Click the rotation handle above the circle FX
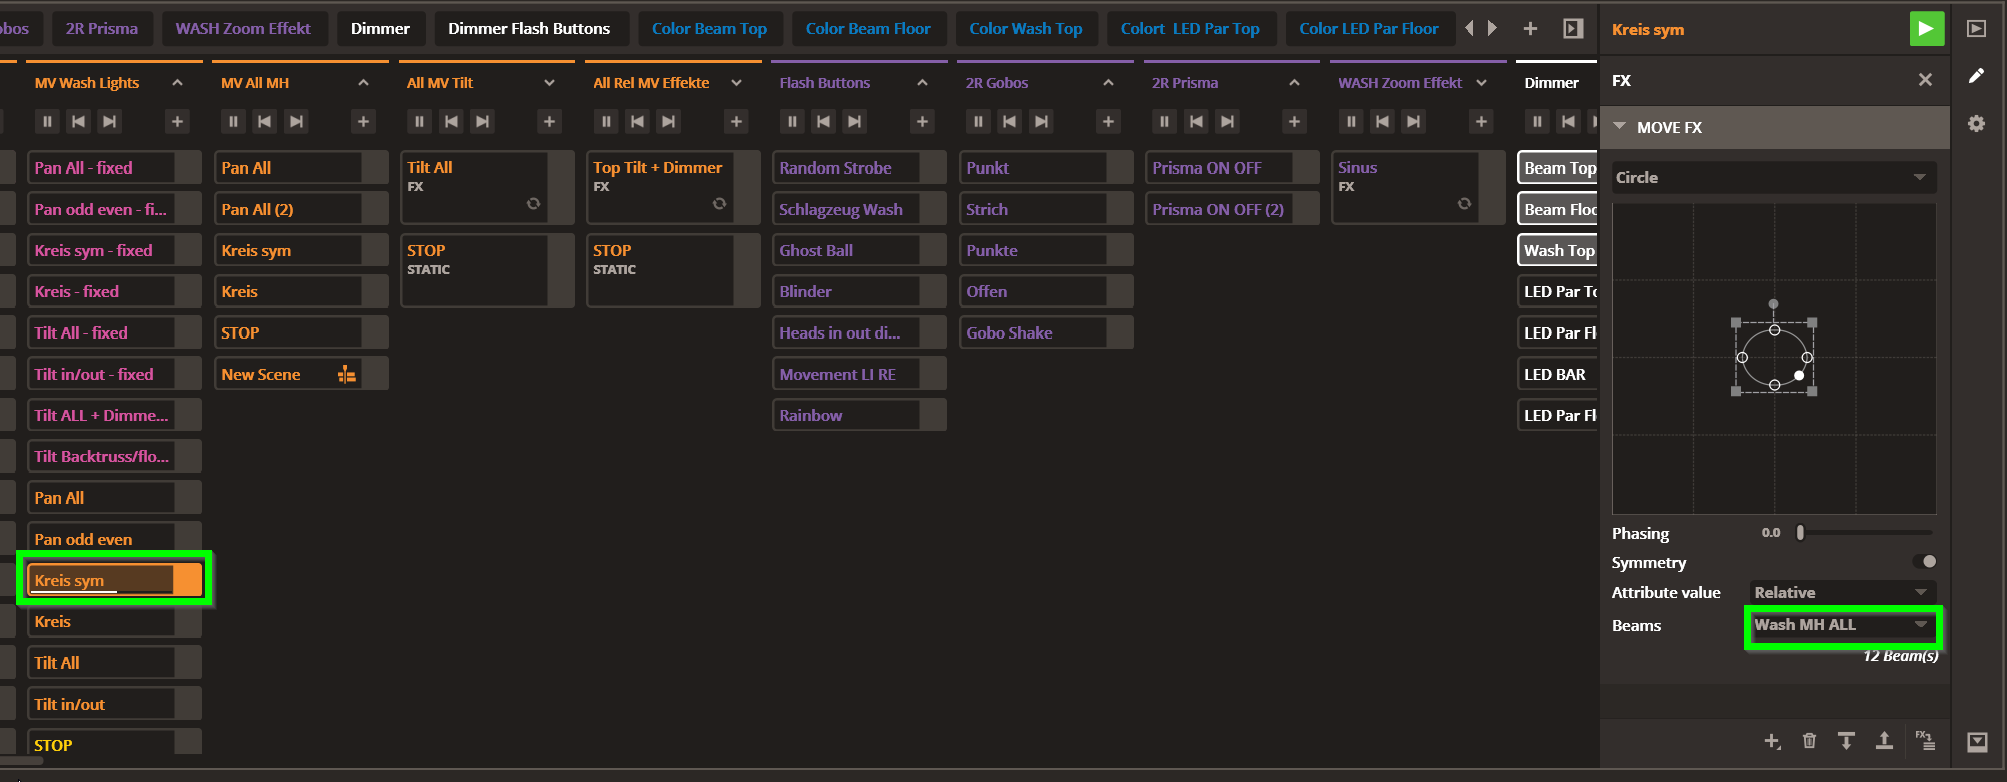2007x782 pixels. point(1773,303)
